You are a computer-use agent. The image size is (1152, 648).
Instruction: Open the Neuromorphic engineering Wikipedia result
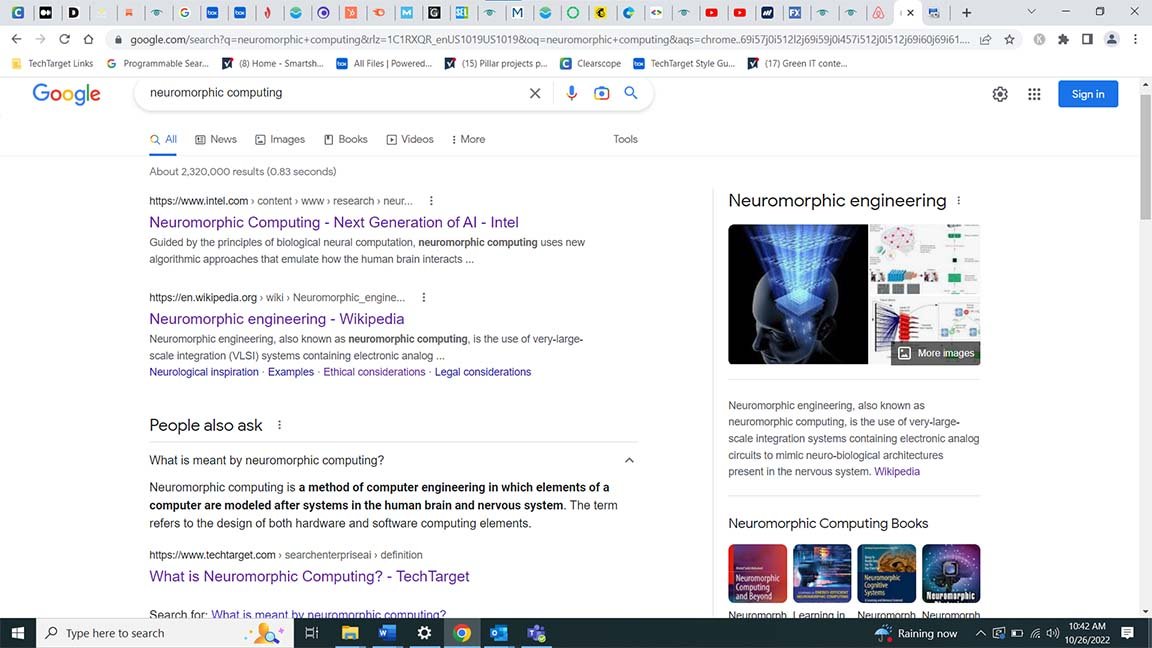coord(276,318)
